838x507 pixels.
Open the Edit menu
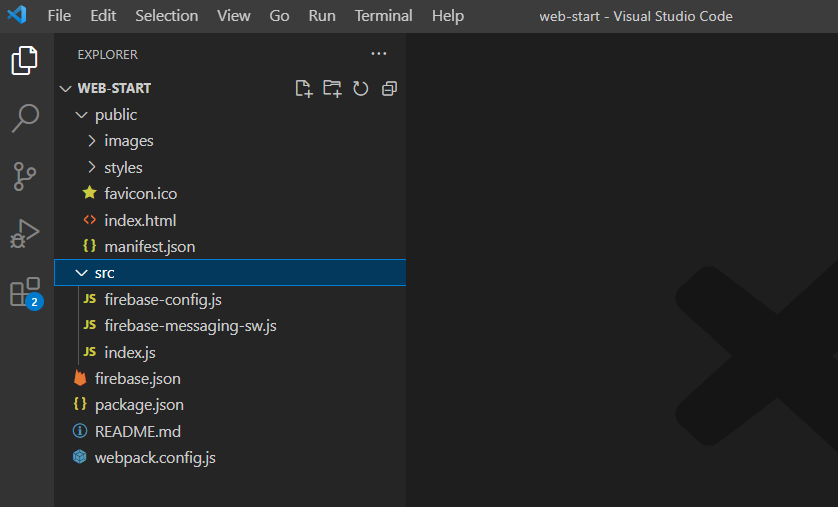pos(103,15)
